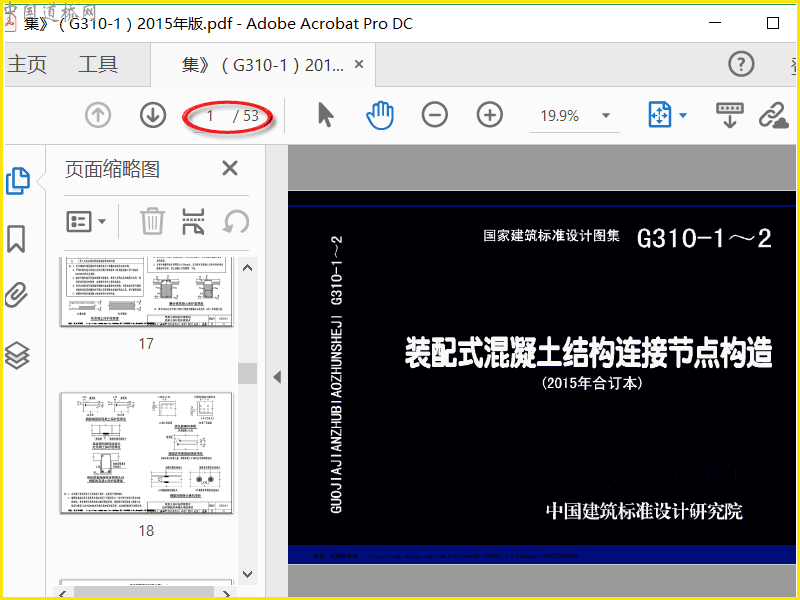Open the 19.9% zoom level dropdown
The height and width of the screenshot is (600, 800).
tap(606, 115)
